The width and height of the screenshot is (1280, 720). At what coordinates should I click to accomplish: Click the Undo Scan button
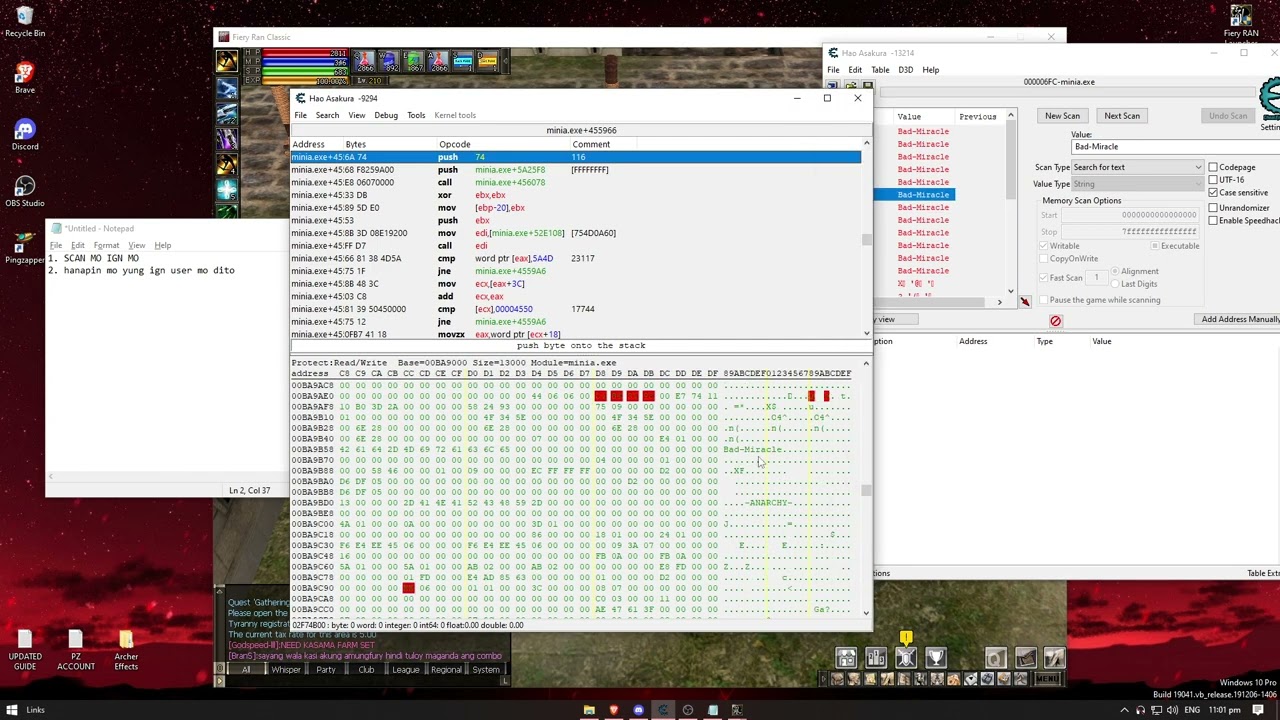pos(1228,116)
